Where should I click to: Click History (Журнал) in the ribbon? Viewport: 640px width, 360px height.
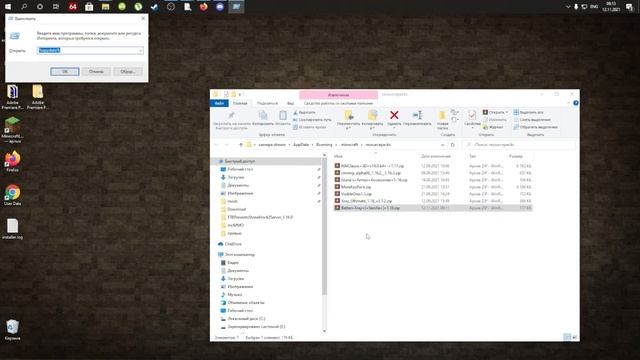click(493, 127)
